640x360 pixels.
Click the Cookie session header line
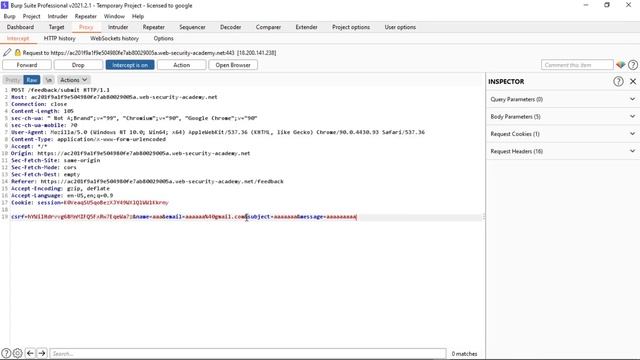coord(89,202)
